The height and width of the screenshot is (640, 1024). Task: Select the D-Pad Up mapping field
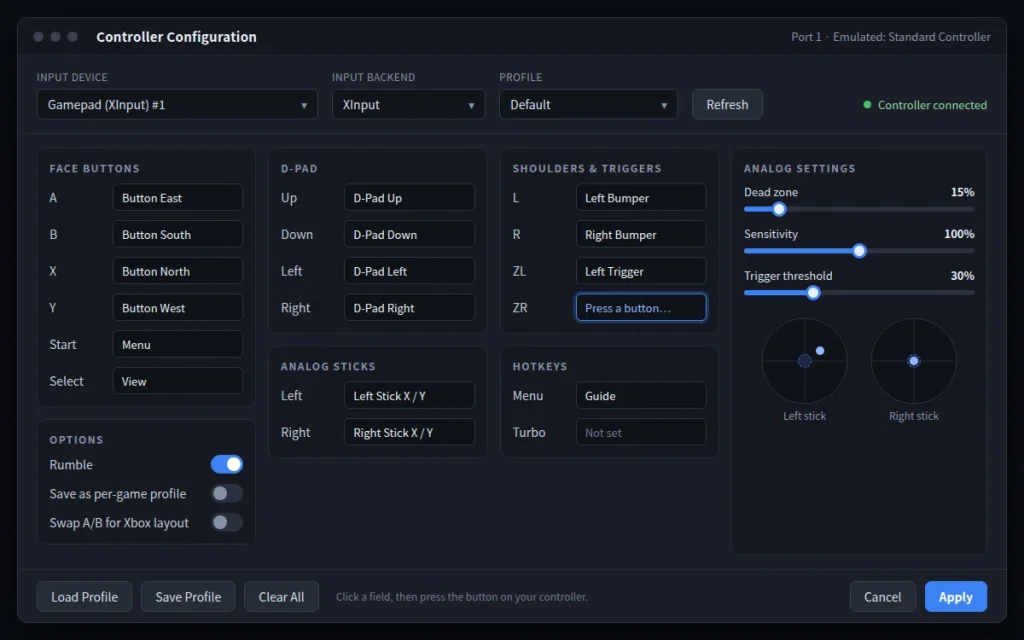(x=409, y=198)
